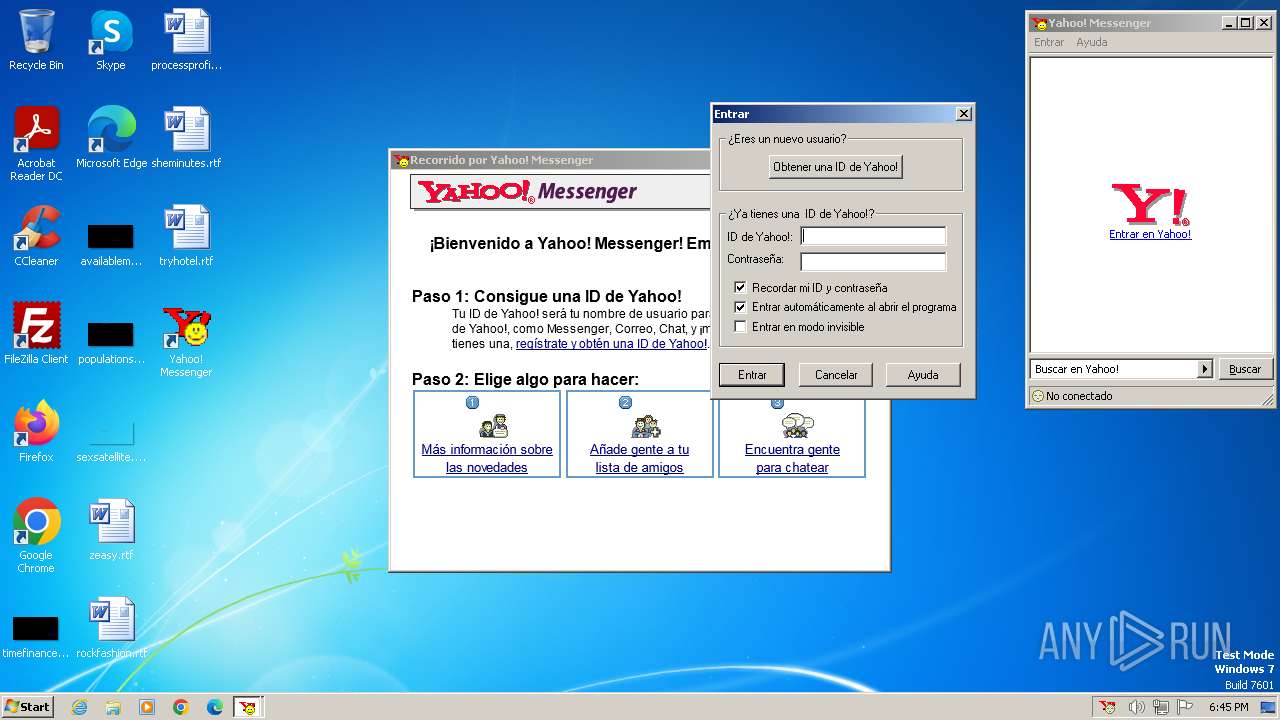
Task: Select the populations desktop file icon
Action: pos(111,341)
